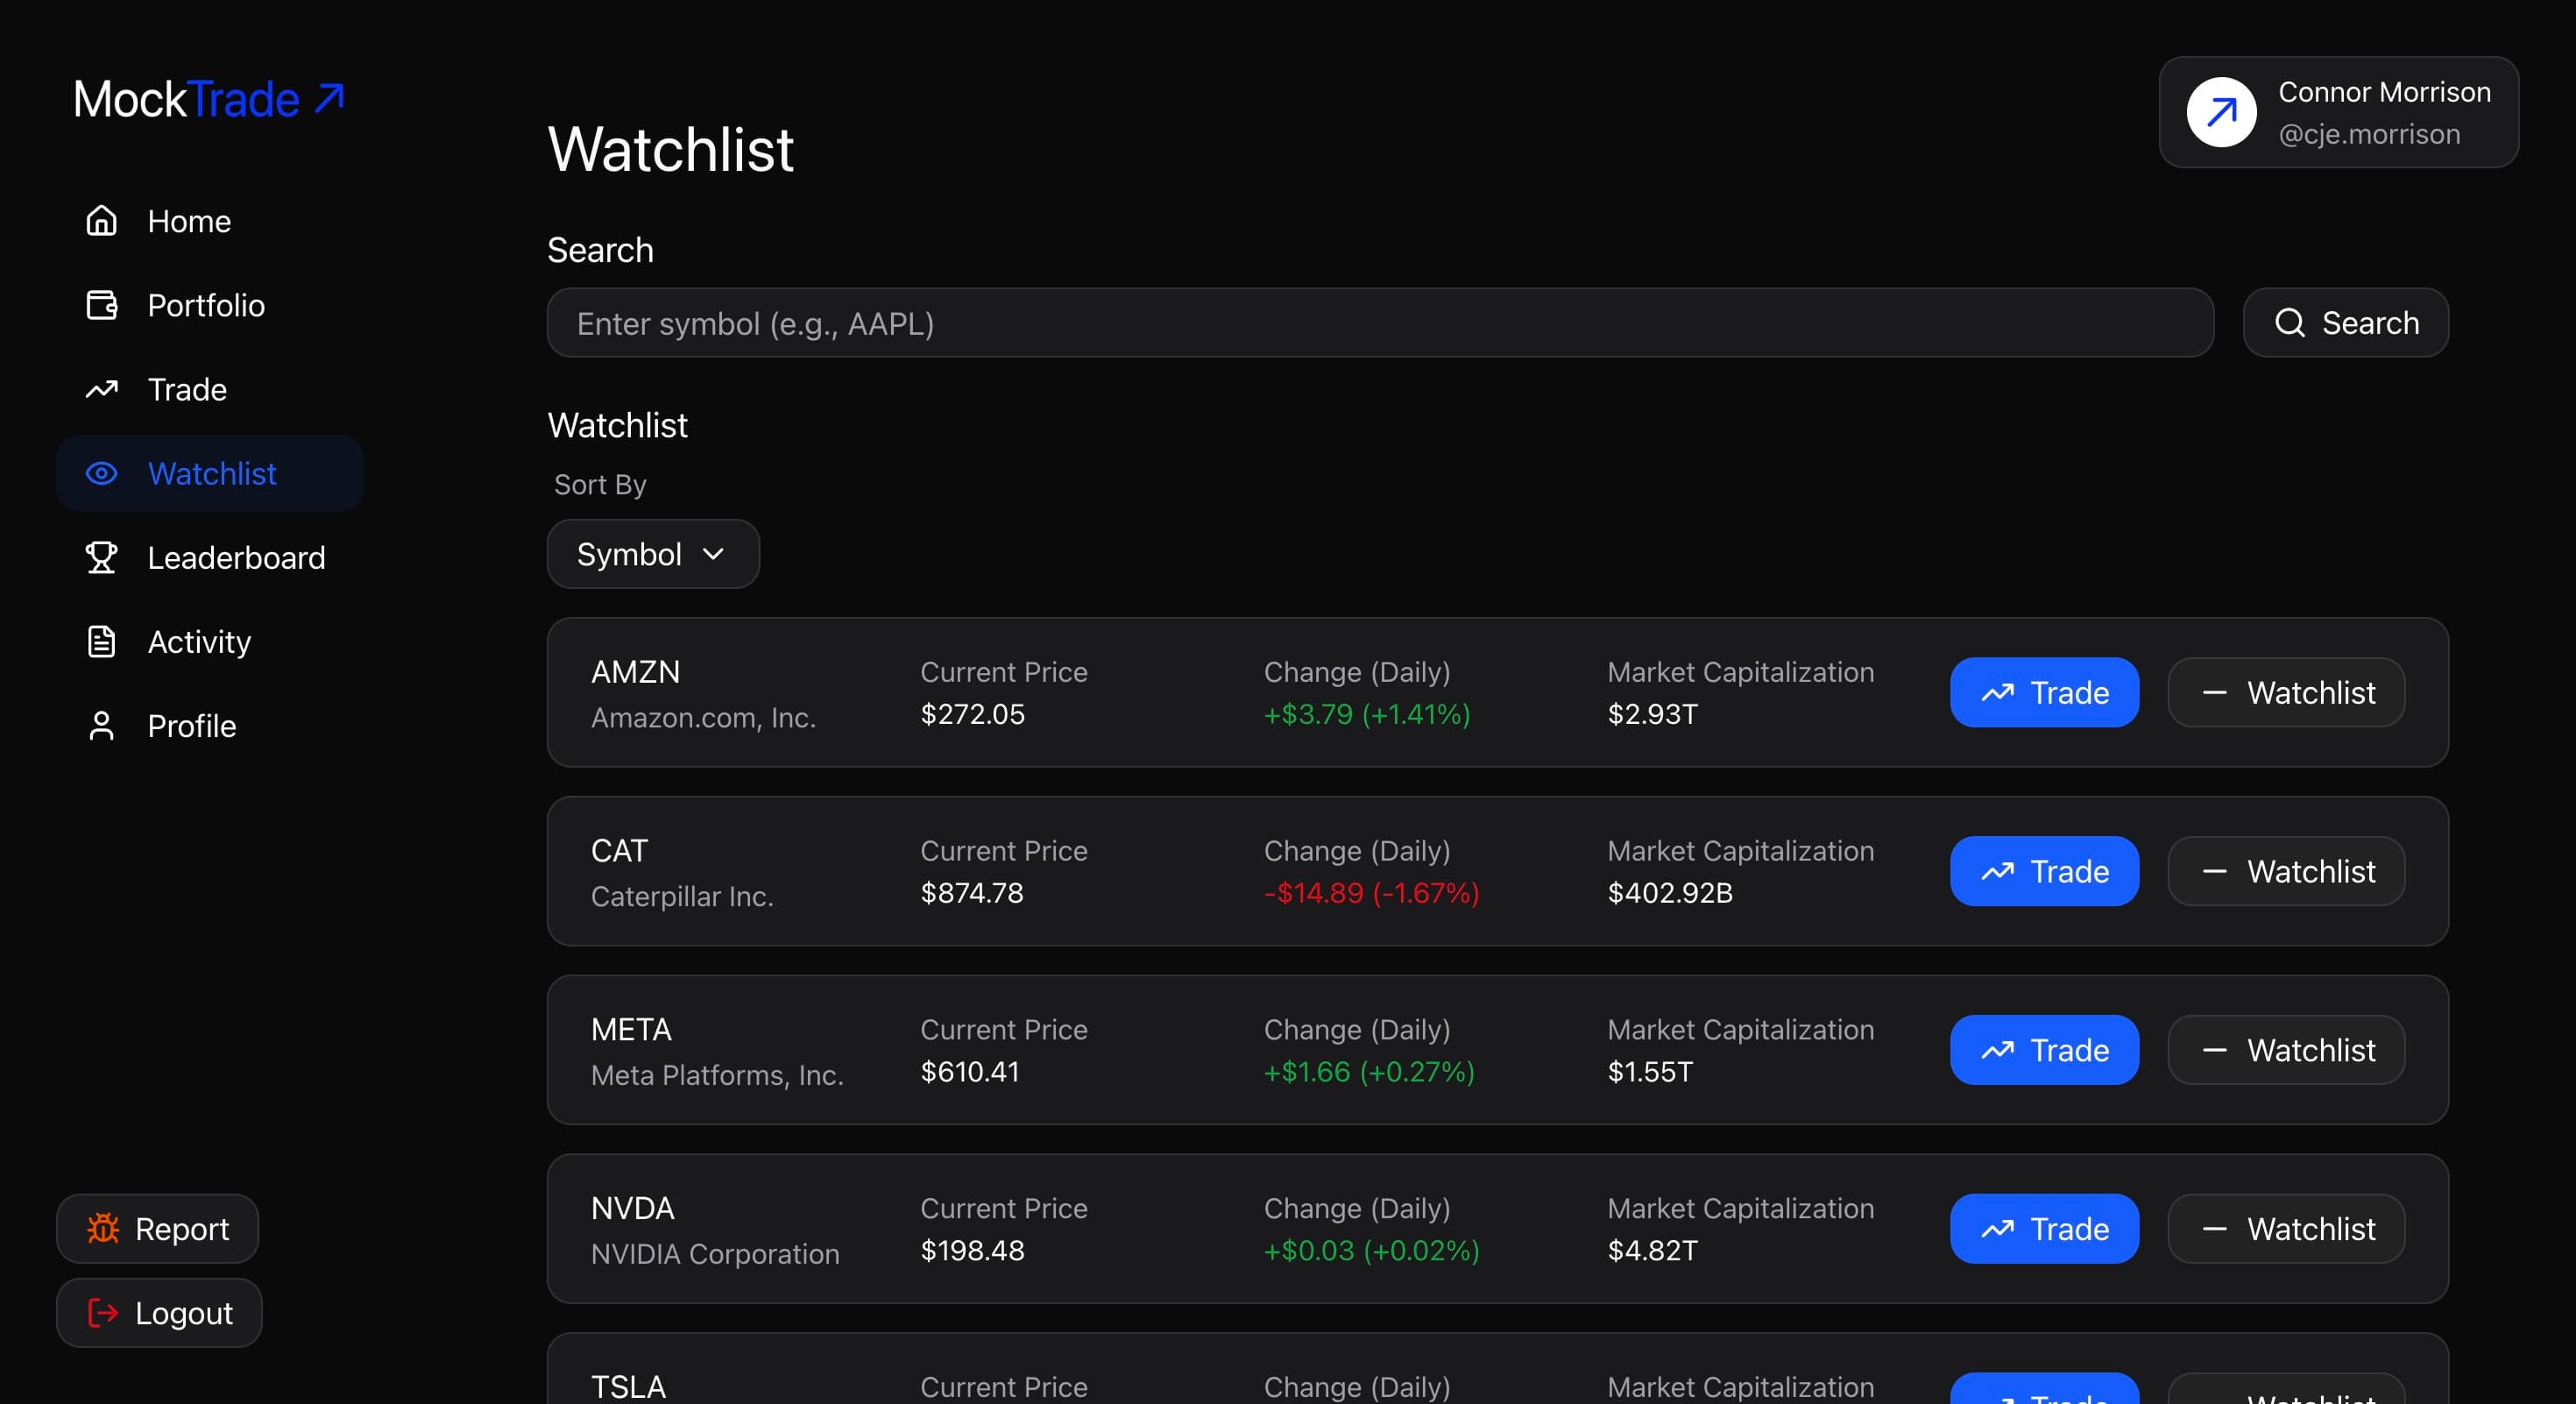Image resolution: width=2576 pixels, height=1404 pixels.
Task: Click the Home house icon
Action: [x=101, y=221]
